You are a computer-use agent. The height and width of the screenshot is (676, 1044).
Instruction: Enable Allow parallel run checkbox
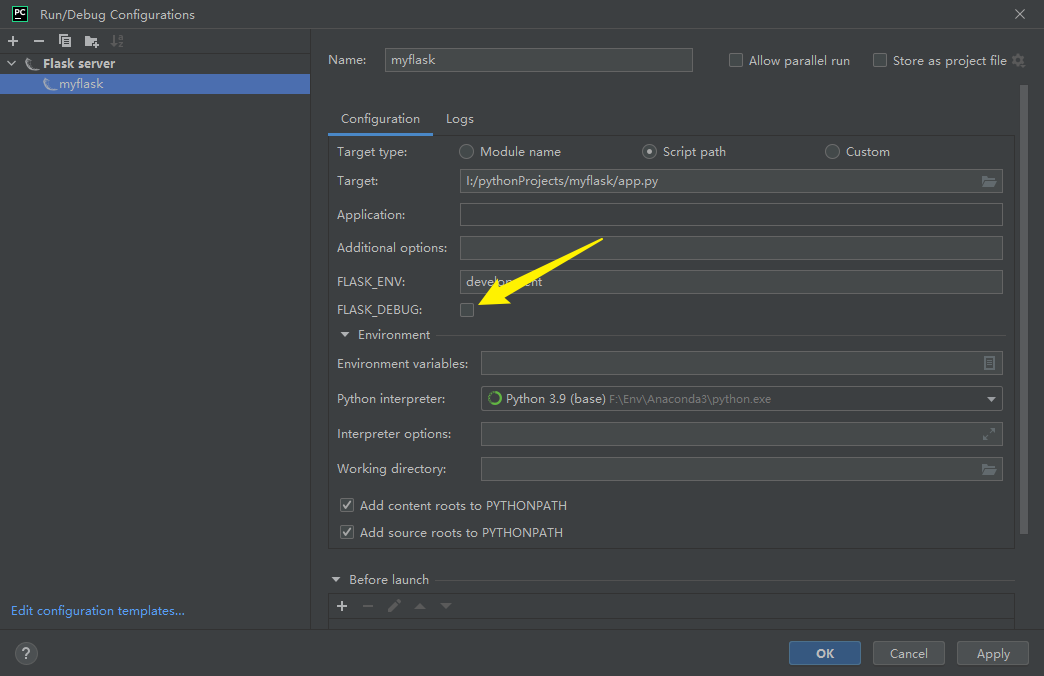[x=736, y=61]
